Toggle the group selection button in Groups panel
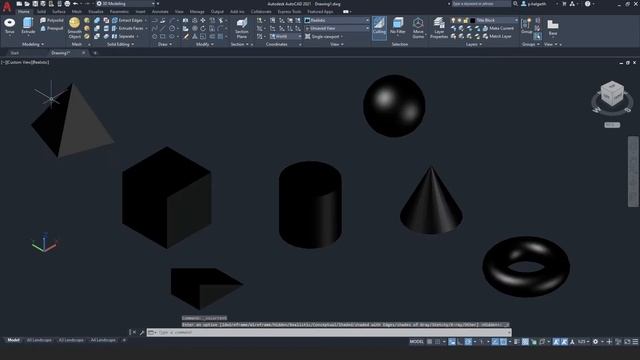The width and height of the screenshot is (640, 360). pyautogui.click(x=538, y=36)
